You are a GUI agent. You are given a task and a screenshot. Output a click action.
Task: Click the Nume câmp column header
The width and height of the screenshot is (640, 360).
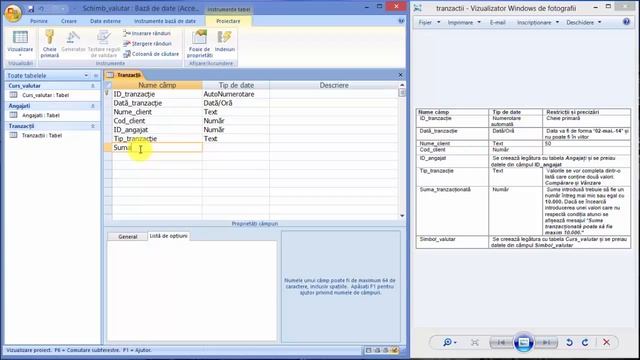[x=157, y=85]
